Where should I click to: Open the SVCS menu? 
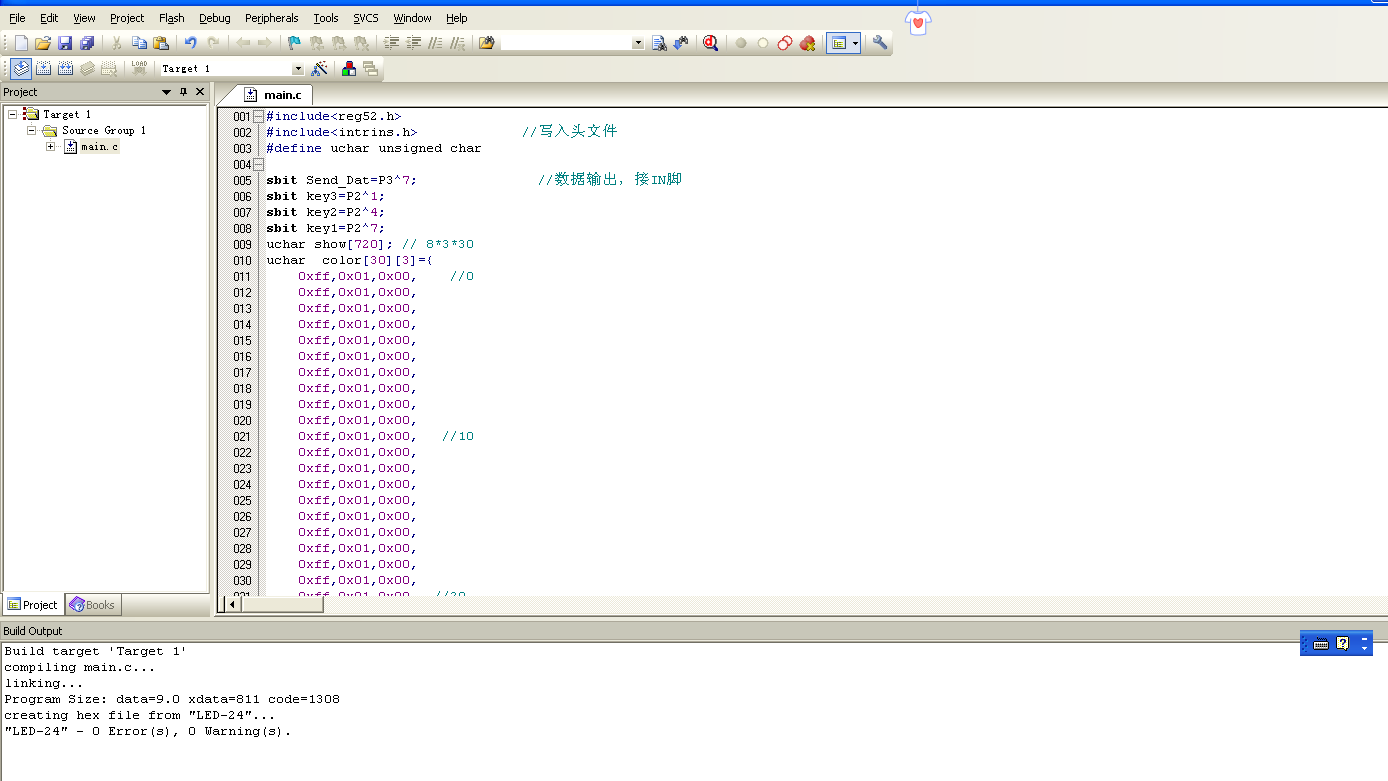[x=365, y=18]
